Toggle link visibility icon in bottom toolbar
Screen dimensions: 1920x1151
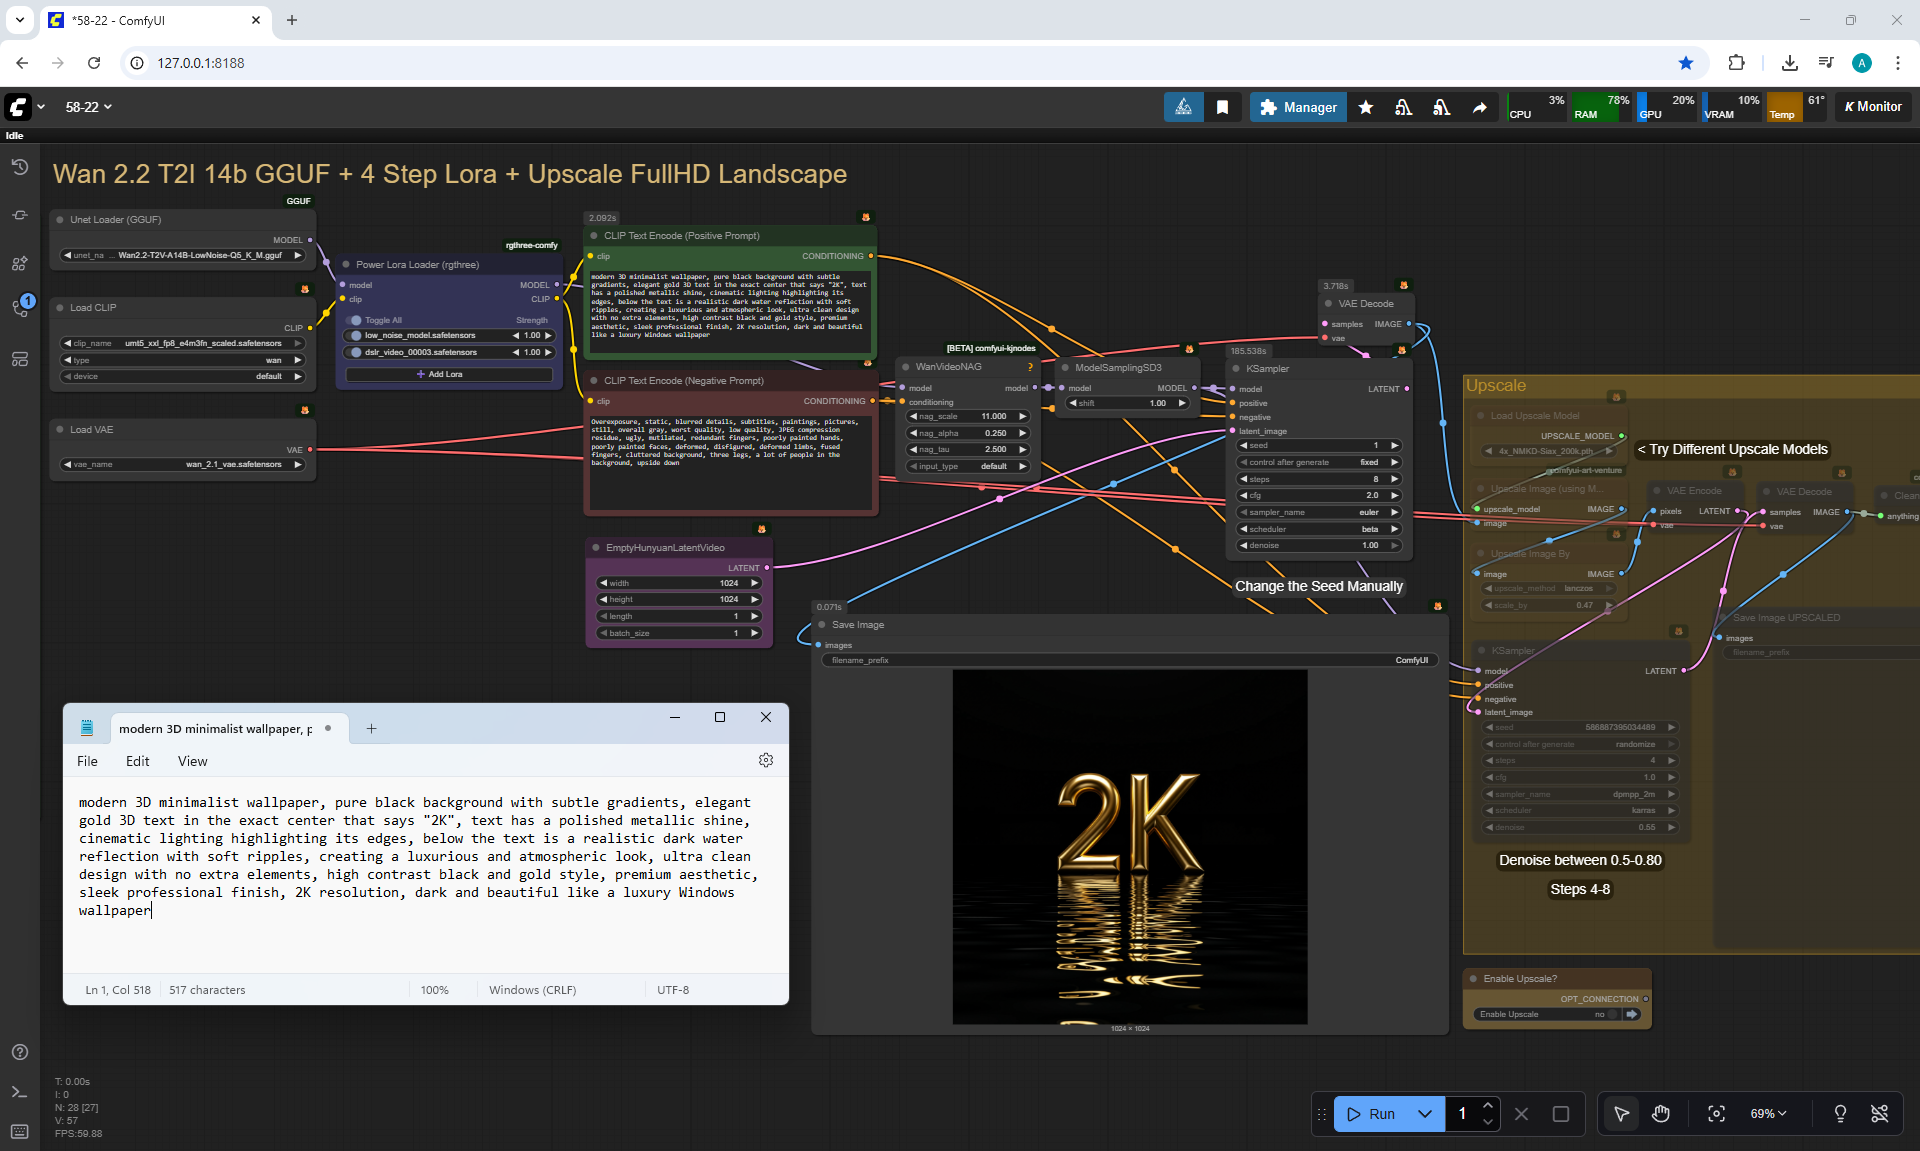coord(1880,1114)
